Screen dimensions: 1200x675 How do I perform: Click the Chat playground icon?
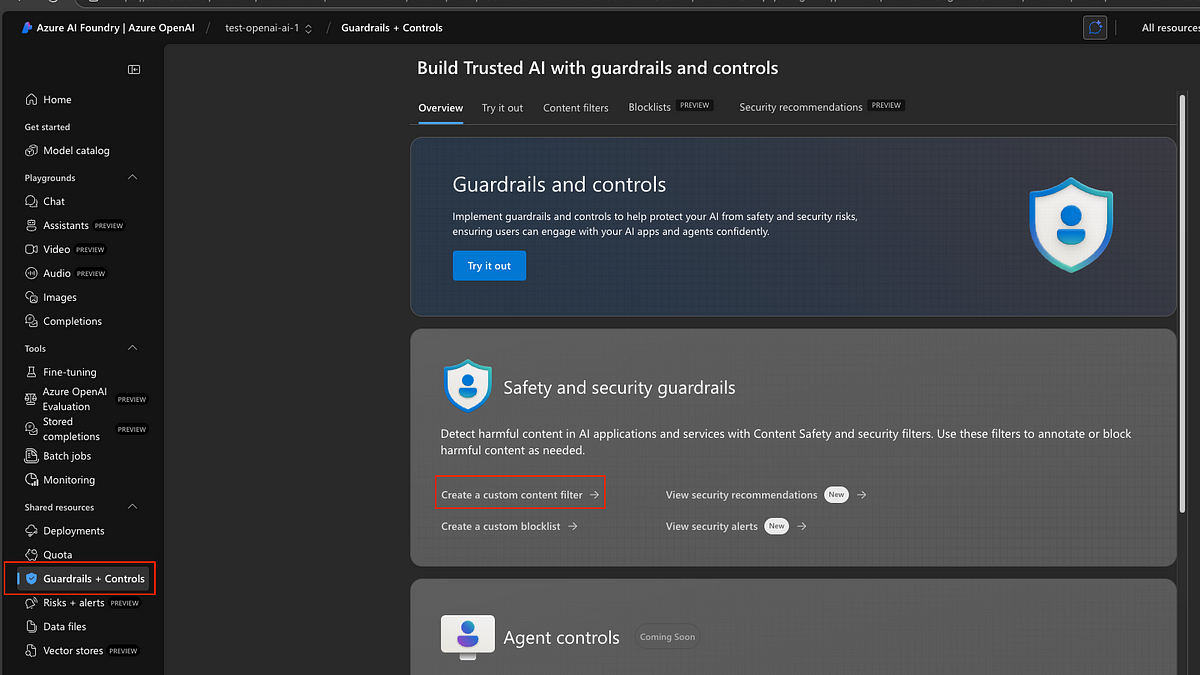(32, 202)
